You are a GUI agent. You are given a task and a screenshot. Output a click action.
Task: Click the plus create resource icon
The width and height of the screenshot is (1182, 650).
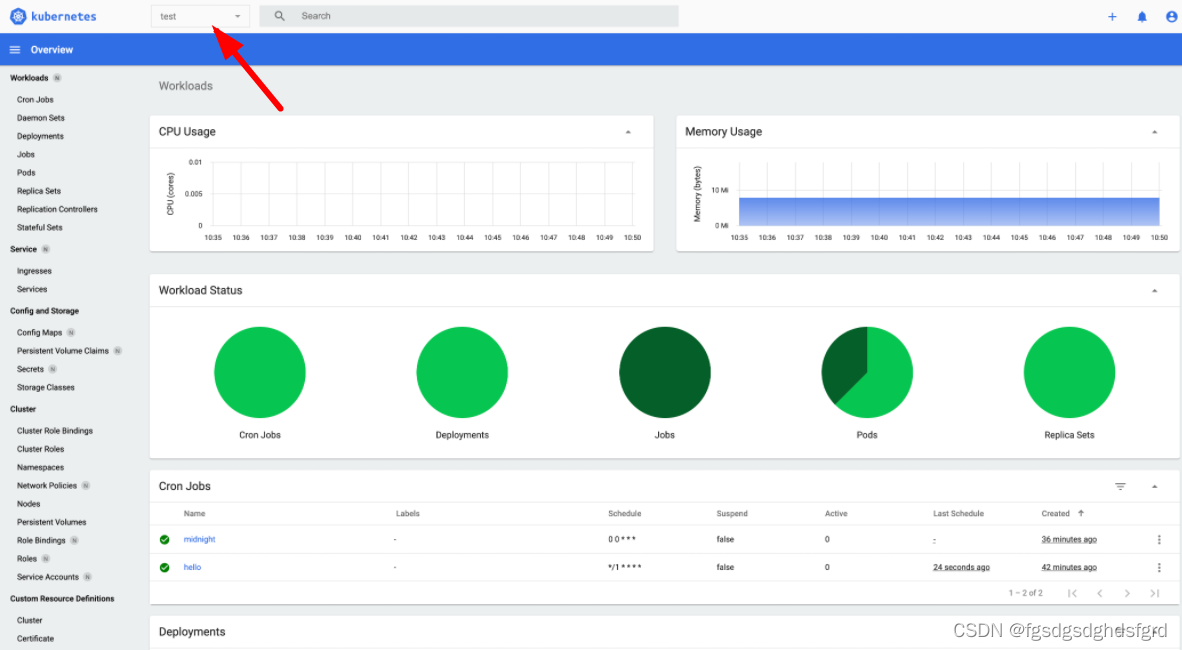coord(1112,17)
